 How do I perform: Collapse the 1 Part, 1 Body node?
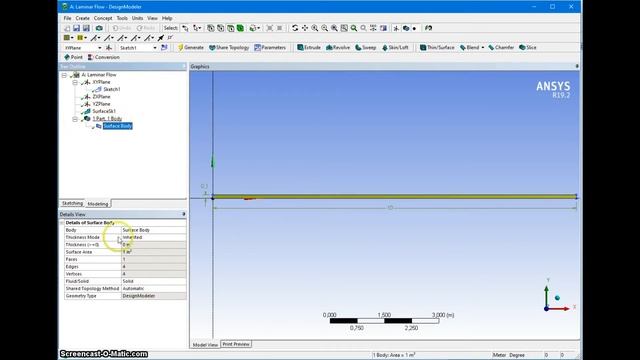pos(75,119)
